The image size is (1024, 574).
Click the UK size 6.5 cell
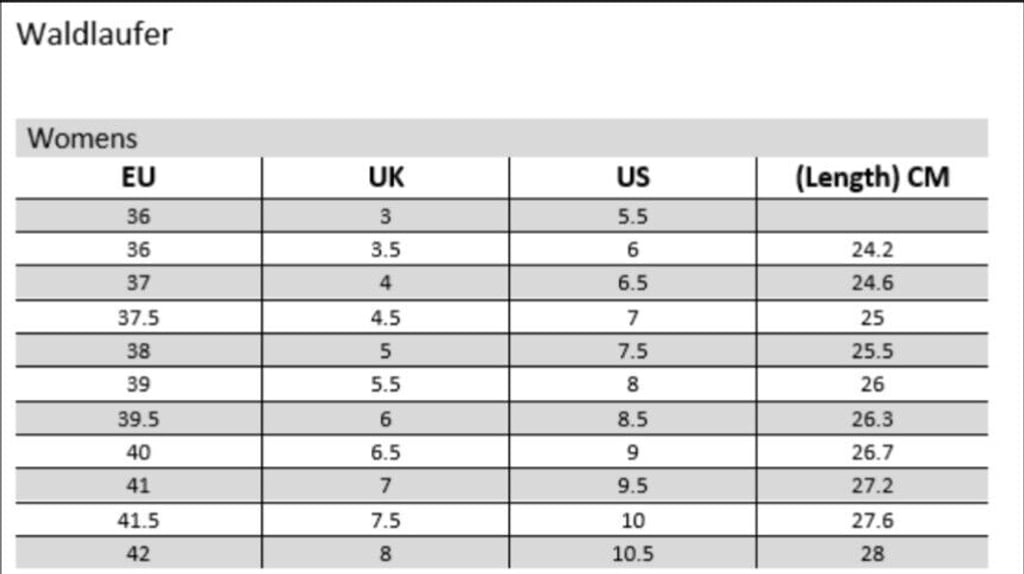[385, 452]
